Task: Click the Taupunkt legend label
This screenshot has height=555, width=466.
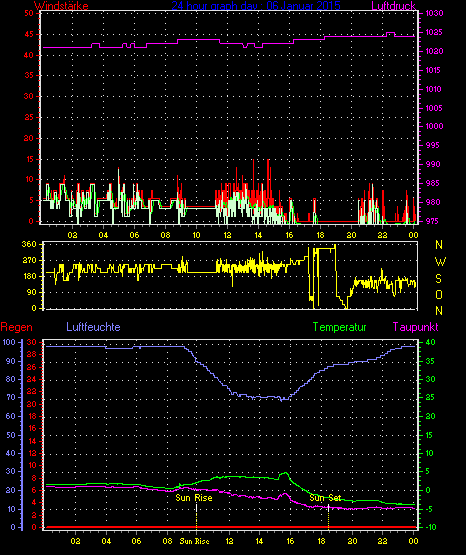Action: (x=415, y=327)
